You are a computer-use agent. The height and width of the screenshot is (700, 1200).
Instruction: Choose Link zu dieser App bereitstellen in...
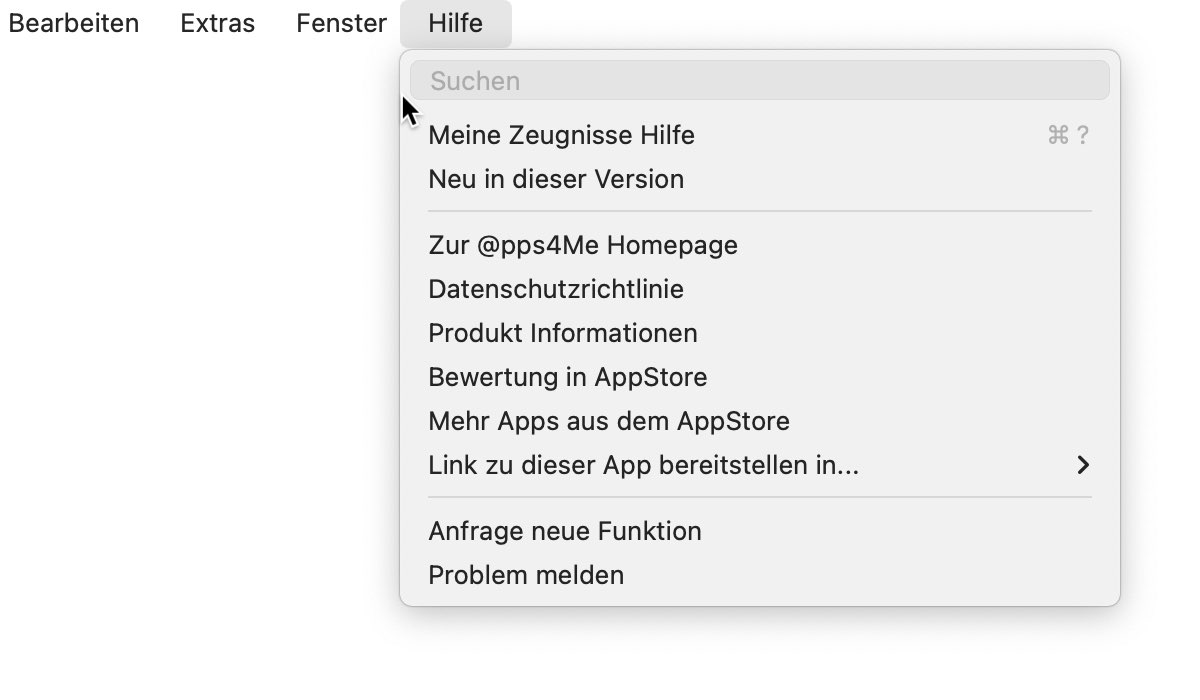tap(760, 465)
